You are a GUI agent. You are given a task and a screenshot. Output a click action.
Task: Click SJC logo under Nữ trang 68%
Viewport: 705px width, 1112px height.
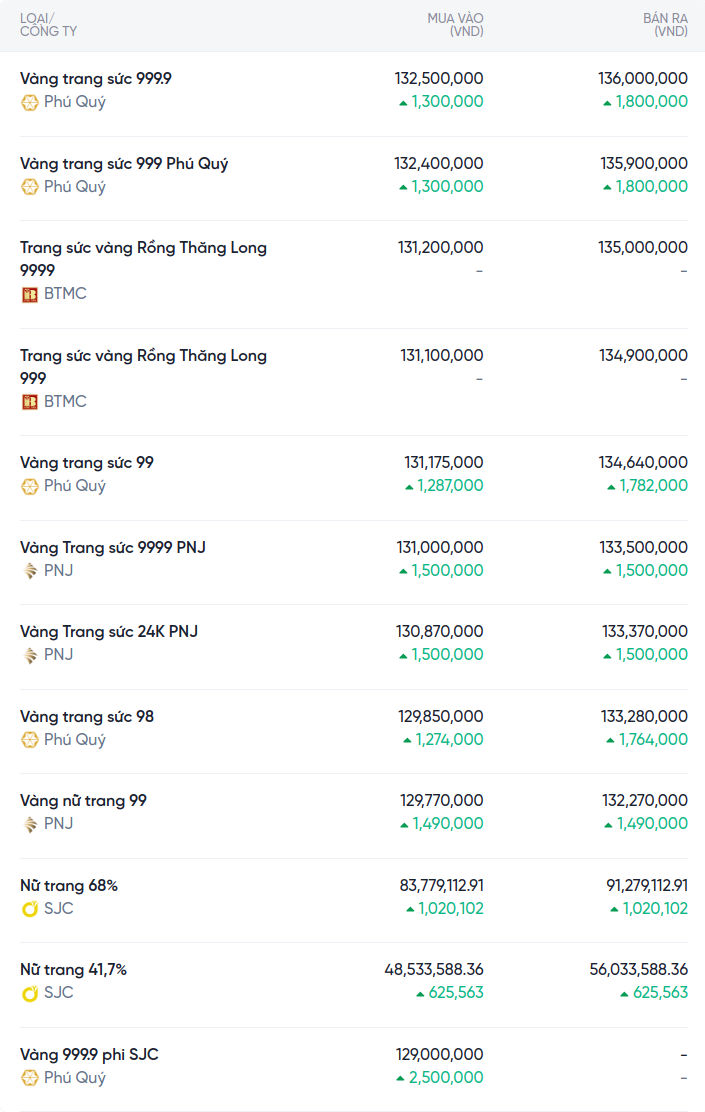pos(30,909)
